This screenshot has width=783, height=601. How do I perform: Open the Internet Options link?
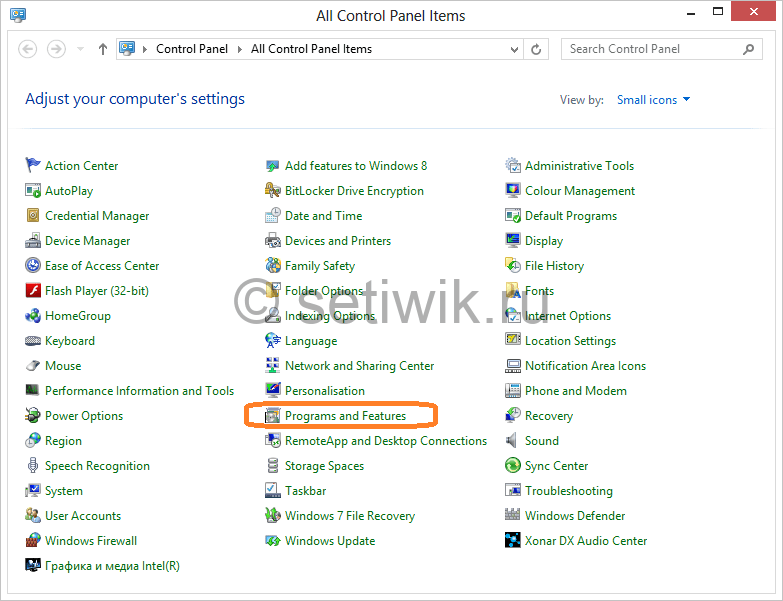[x=568, y=316]
